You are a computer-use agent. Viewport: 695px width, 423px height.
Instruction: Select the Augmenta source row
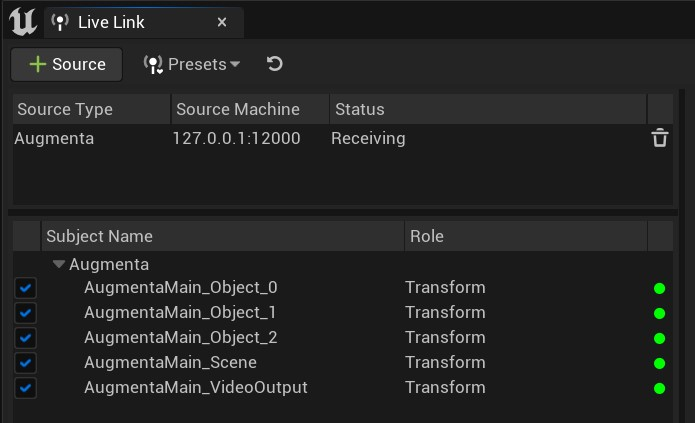coord(343,138)
